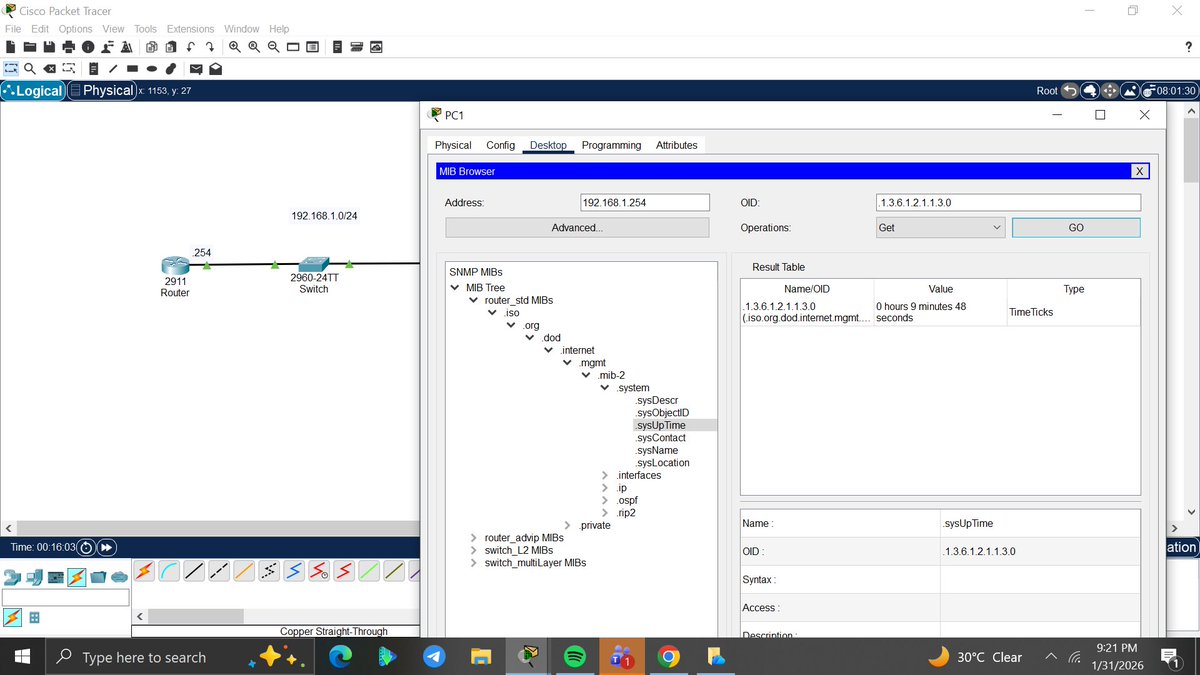Open the Extensions menu

click(190, 29)
